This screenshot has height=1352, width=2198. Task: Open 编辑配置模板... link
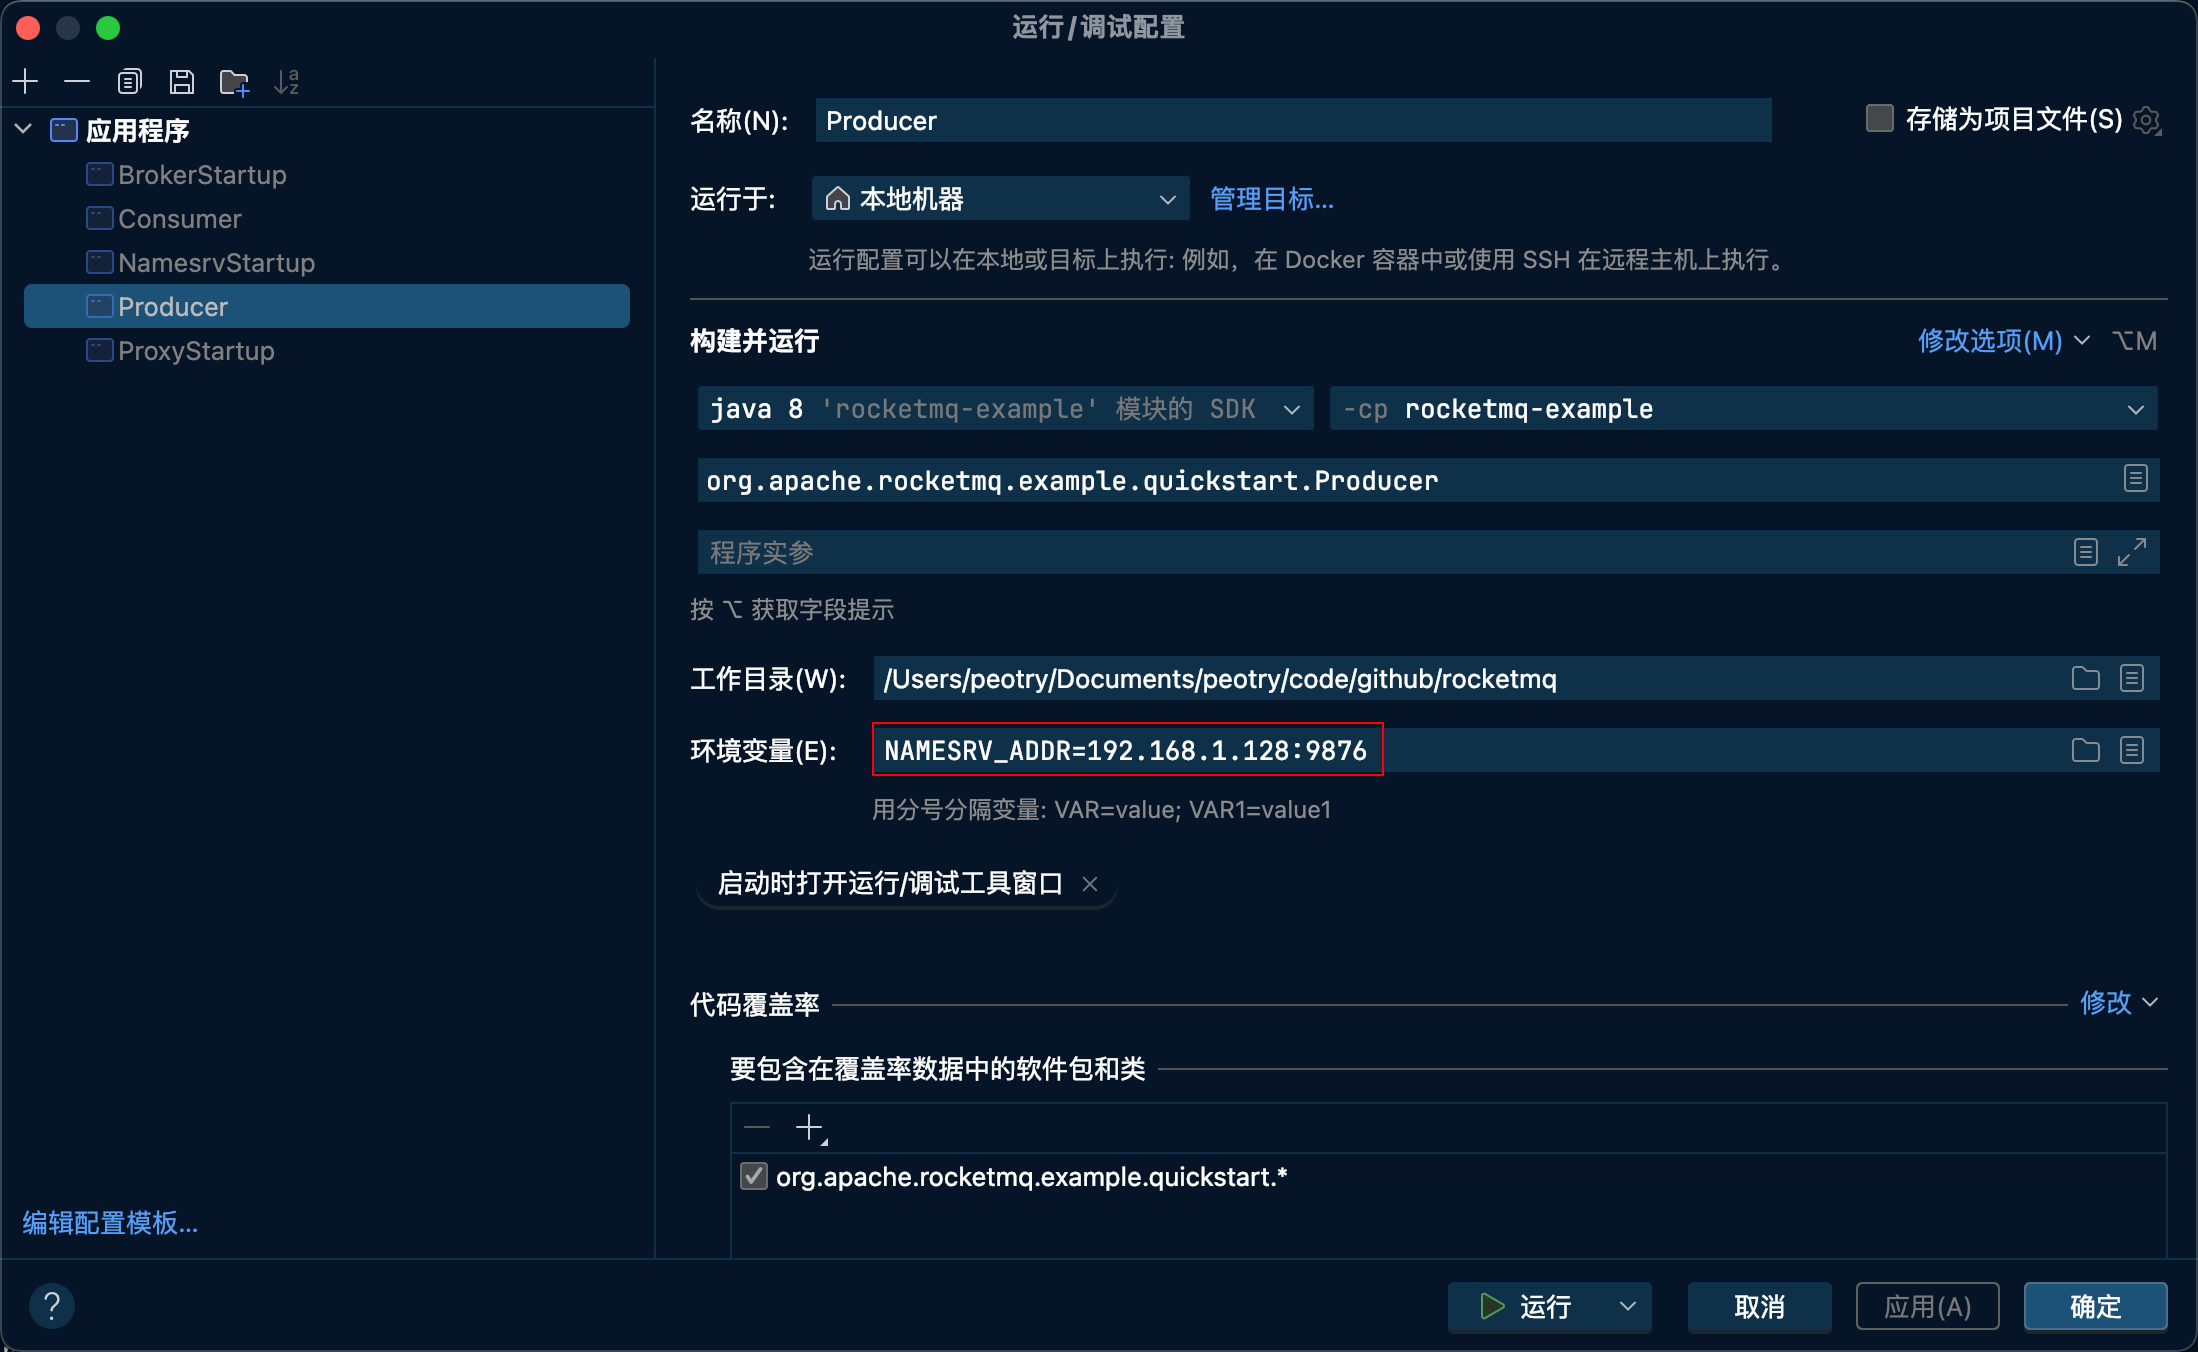click(110, 1222)
